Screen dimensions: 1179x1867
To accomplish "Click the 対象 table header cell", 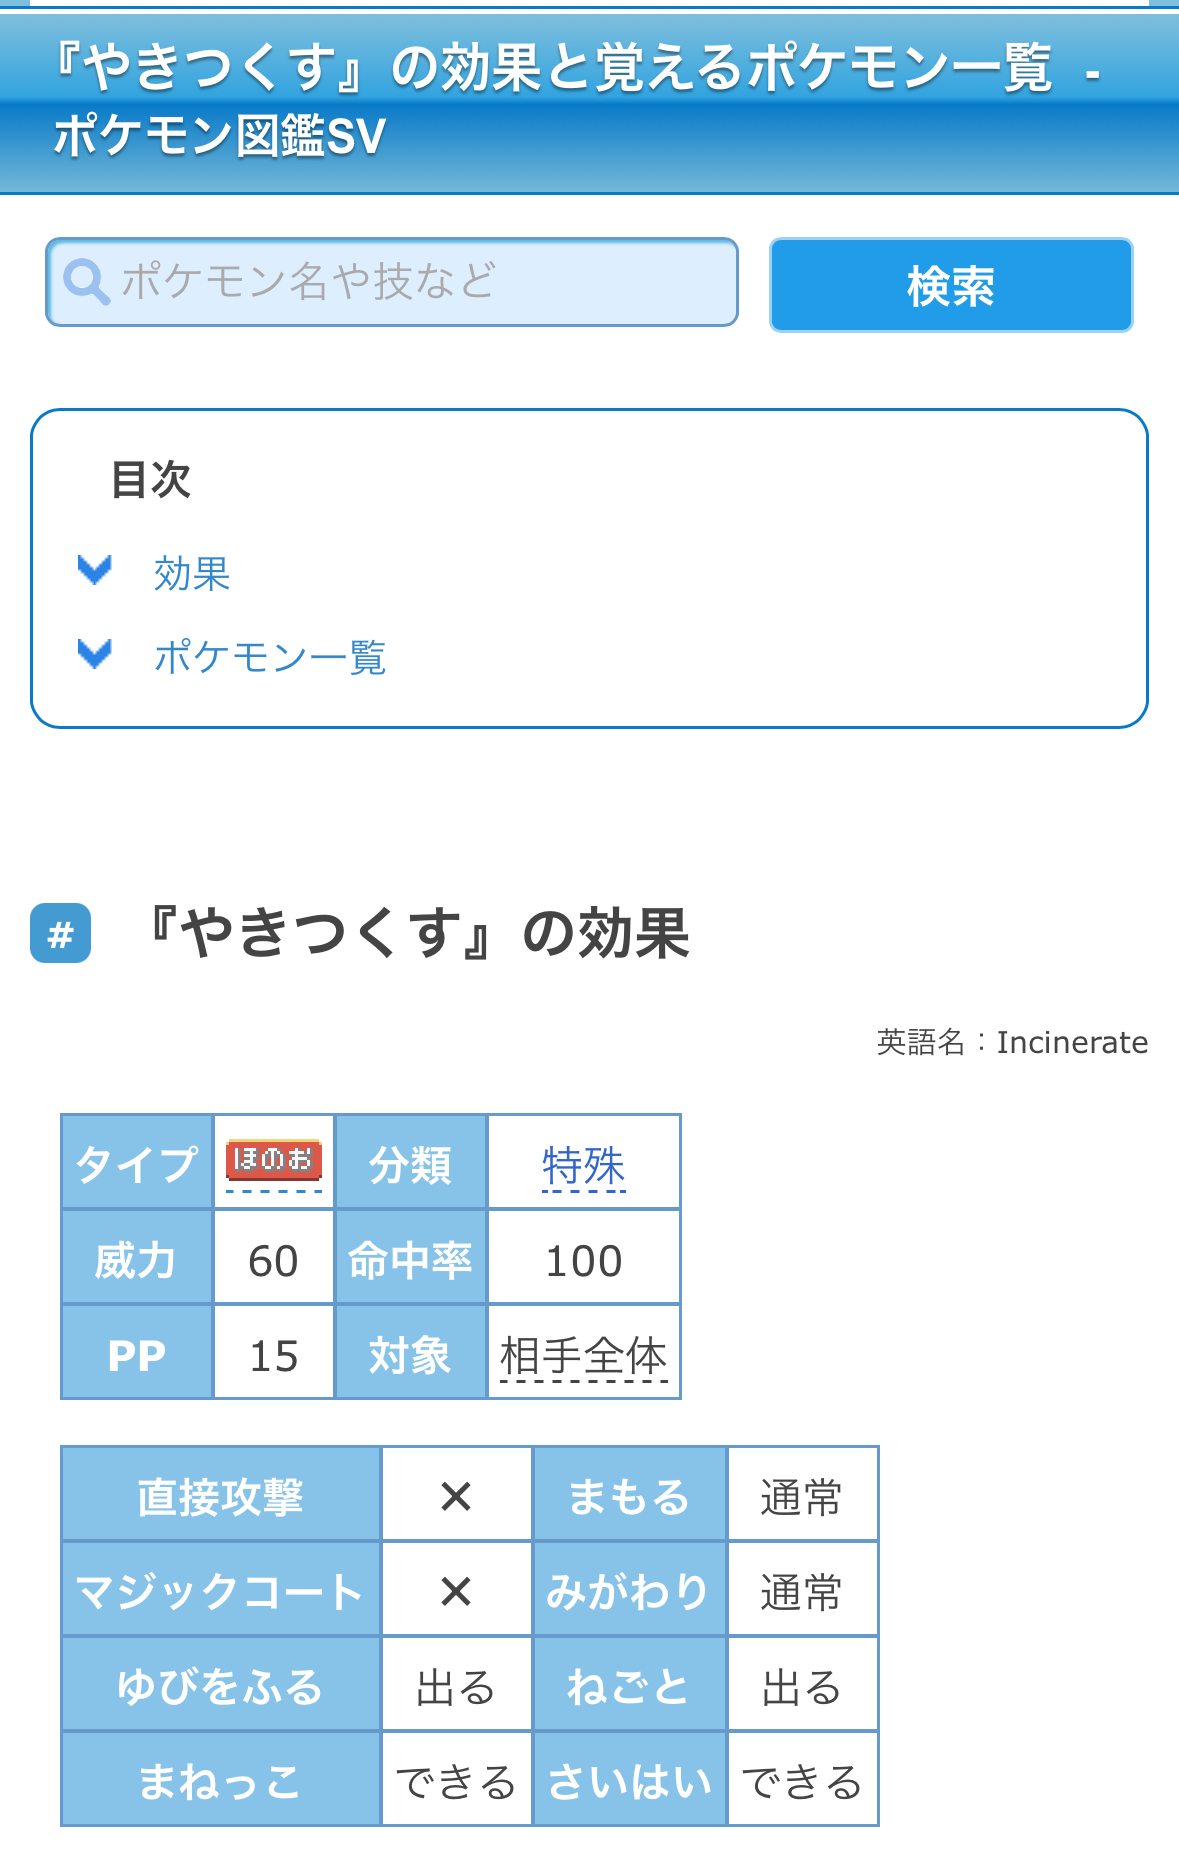I will [x=410, y=1354].
